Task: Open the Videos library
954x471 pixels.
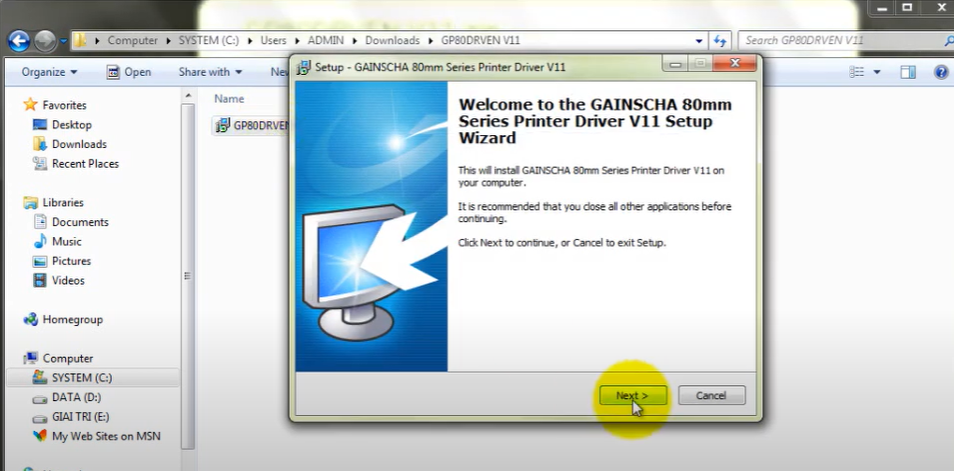Action: [68, 281]
